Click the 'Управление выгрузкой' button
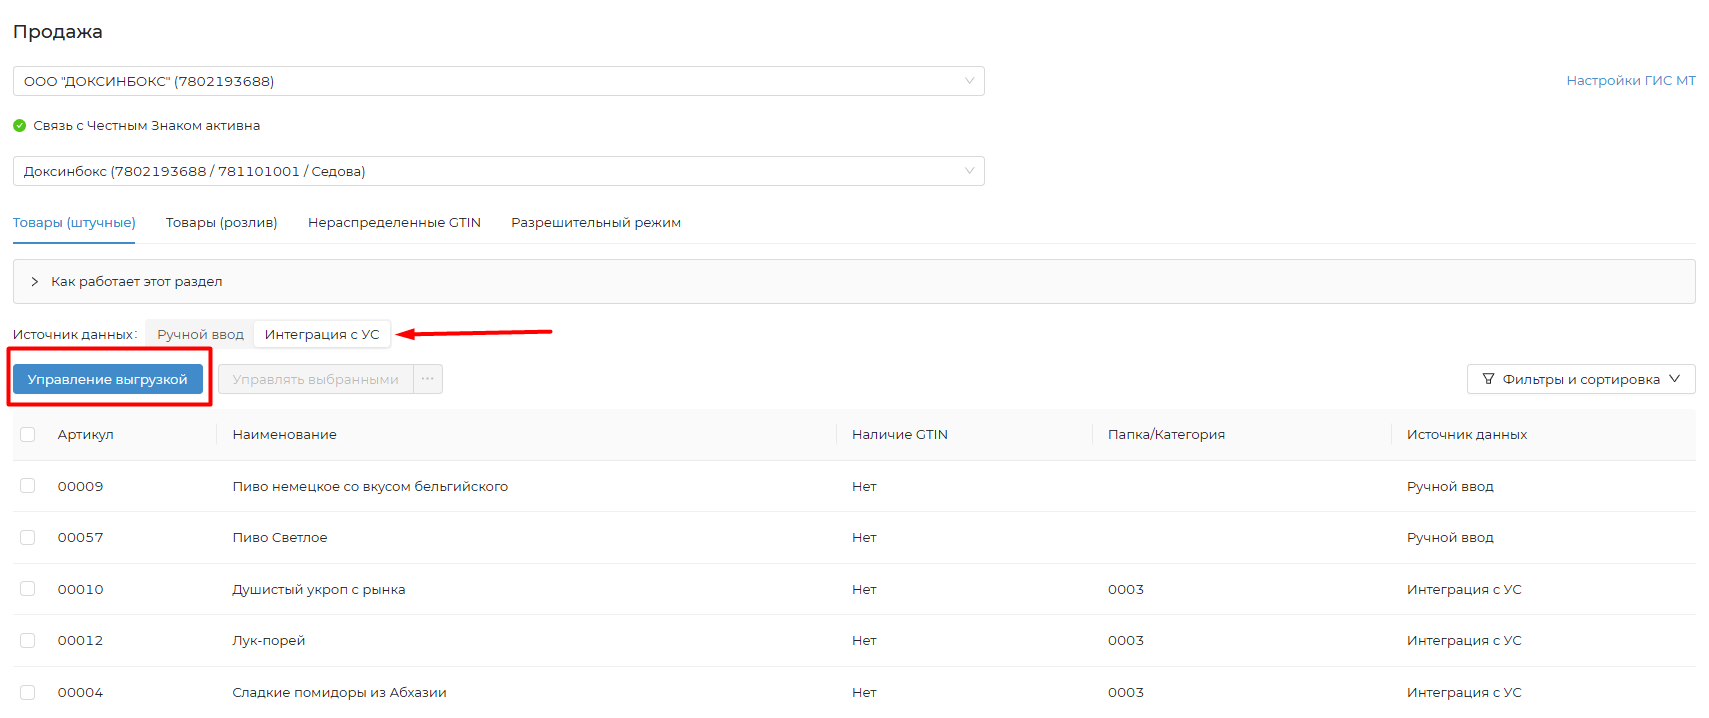This screenshot has height=718, width=1709. click(107, 379)
